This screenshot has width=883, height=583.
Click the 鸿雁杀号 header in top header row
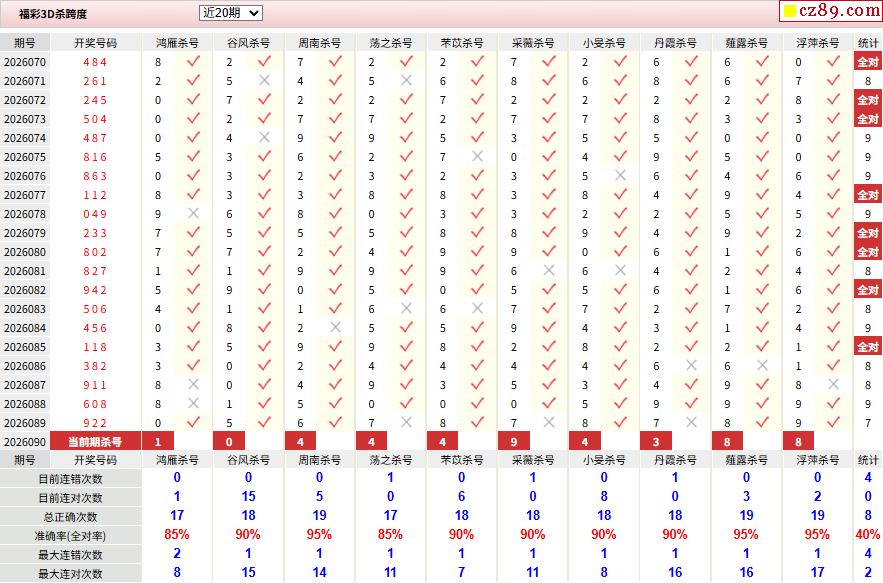tap(177, 43)
